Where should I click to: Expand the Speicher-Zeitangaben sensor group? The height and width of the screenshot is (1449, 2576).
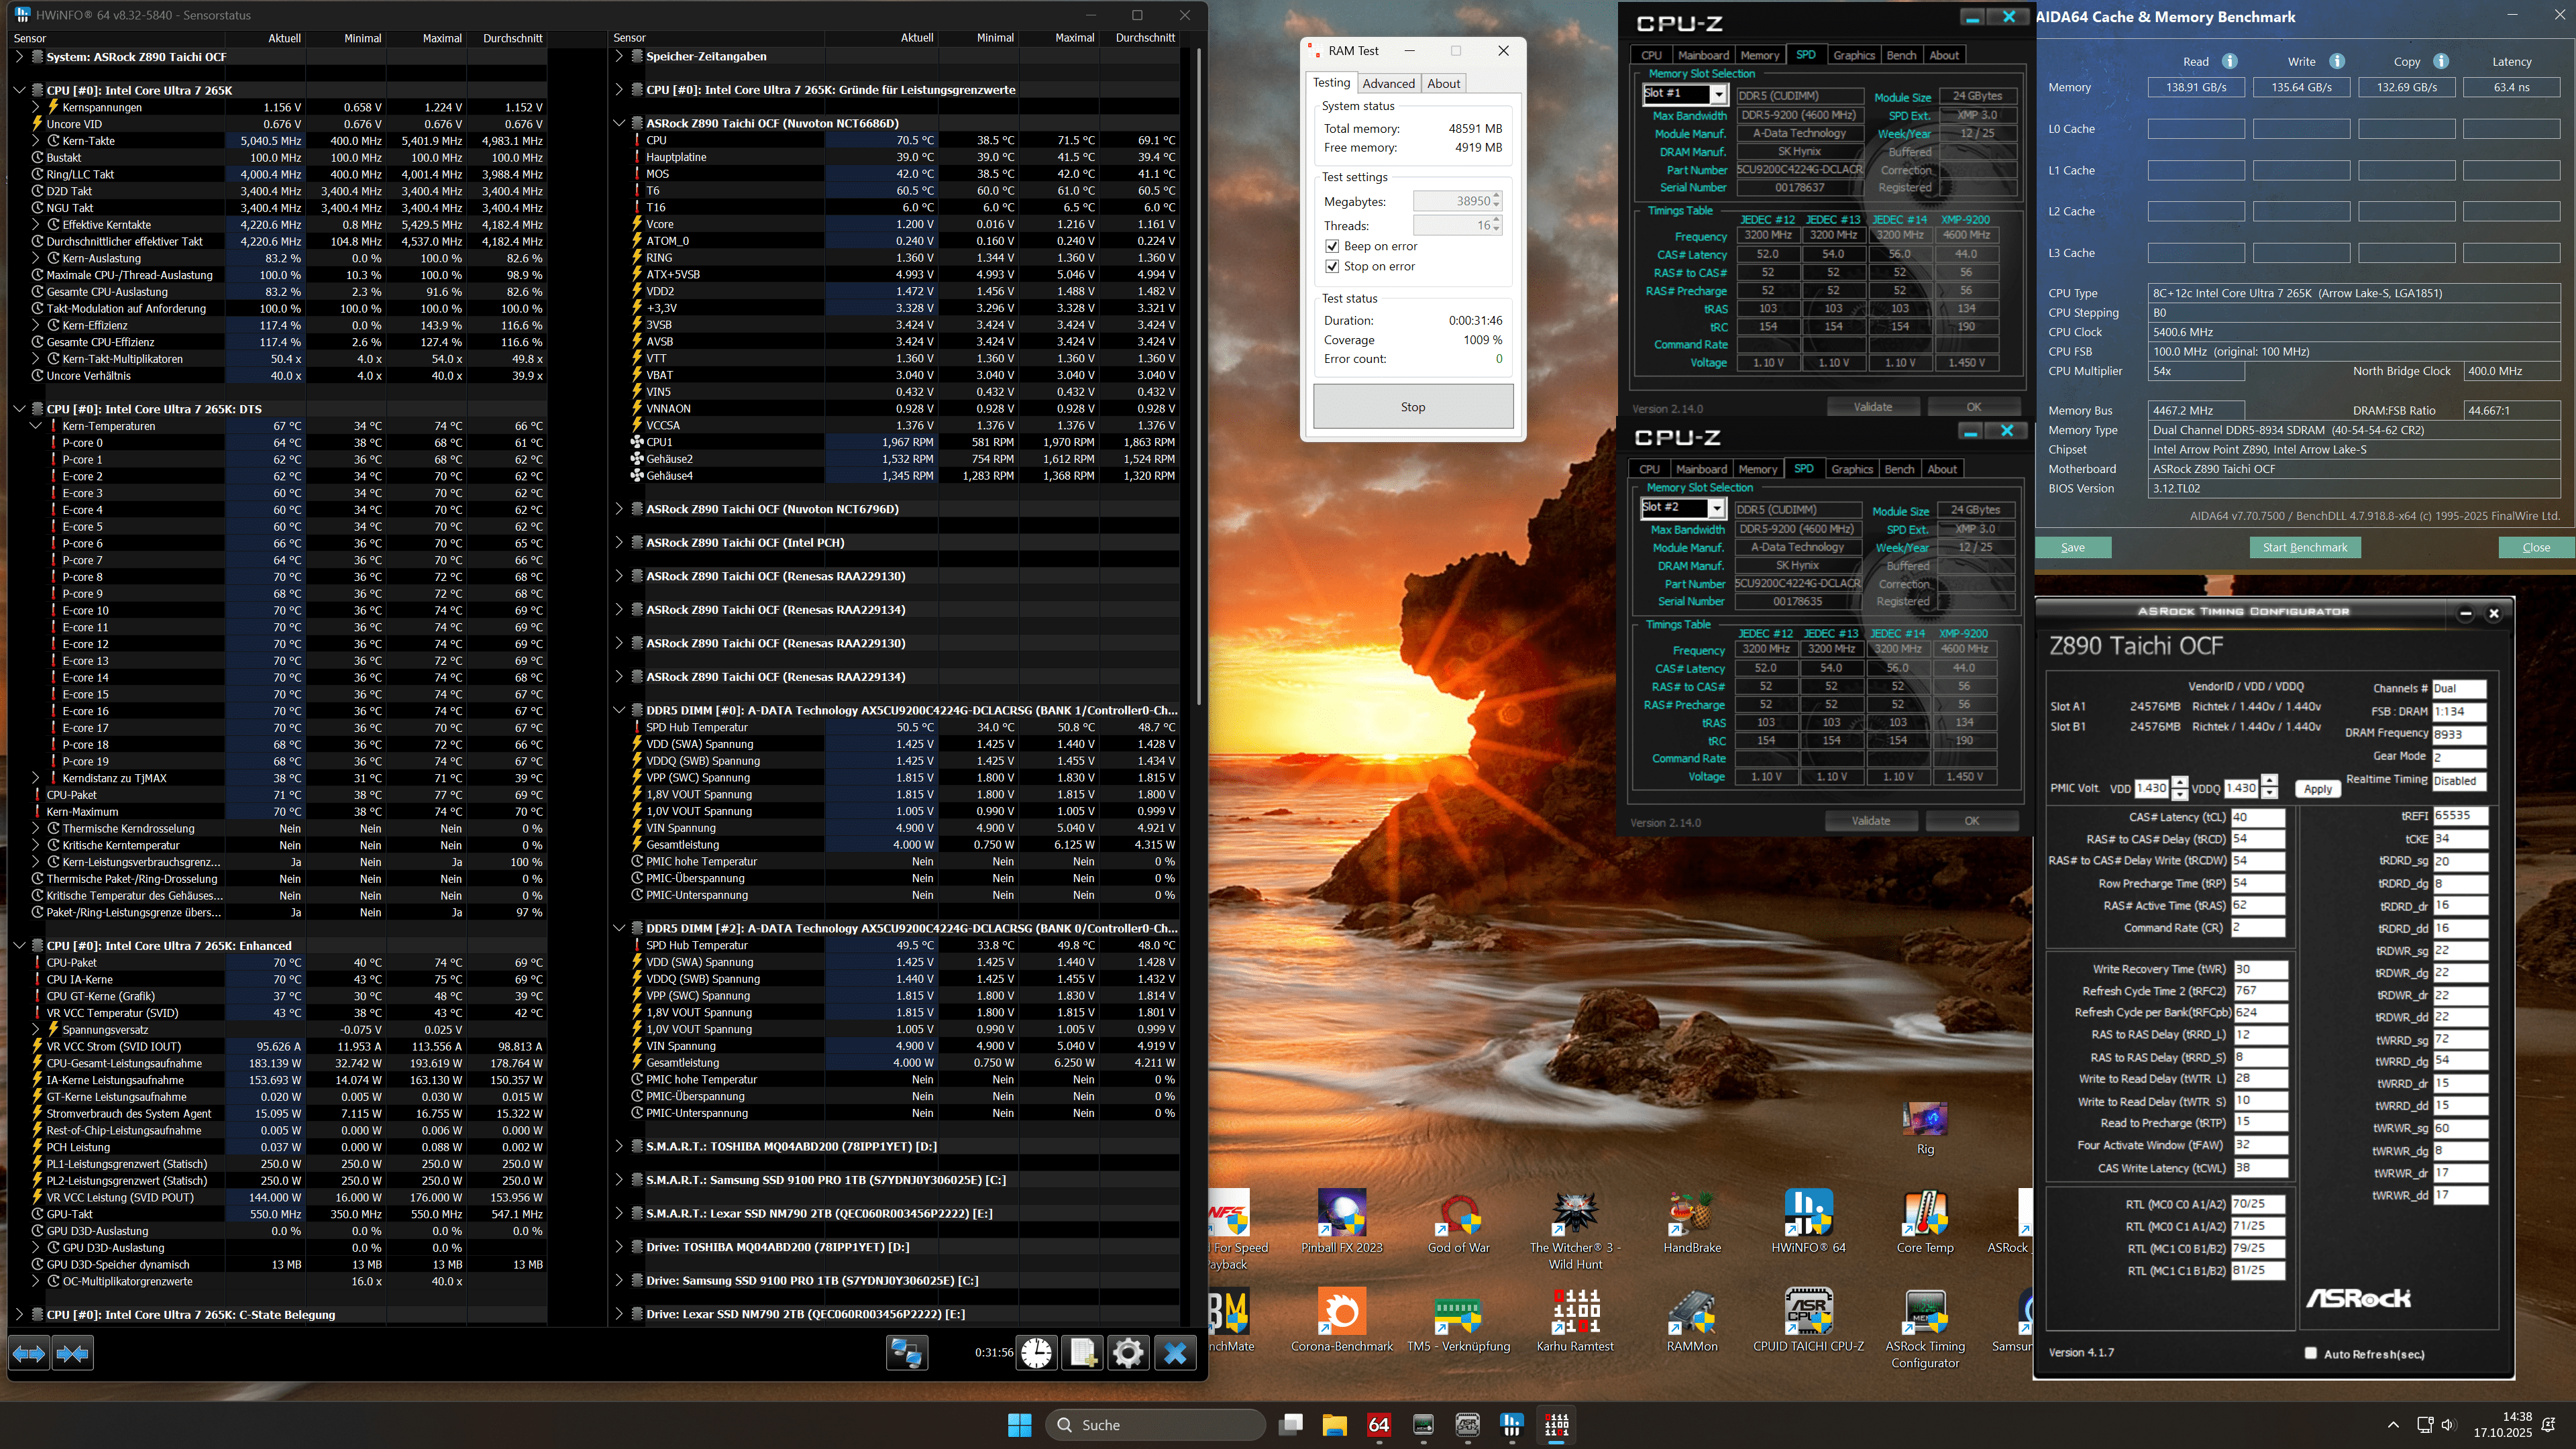619,56
